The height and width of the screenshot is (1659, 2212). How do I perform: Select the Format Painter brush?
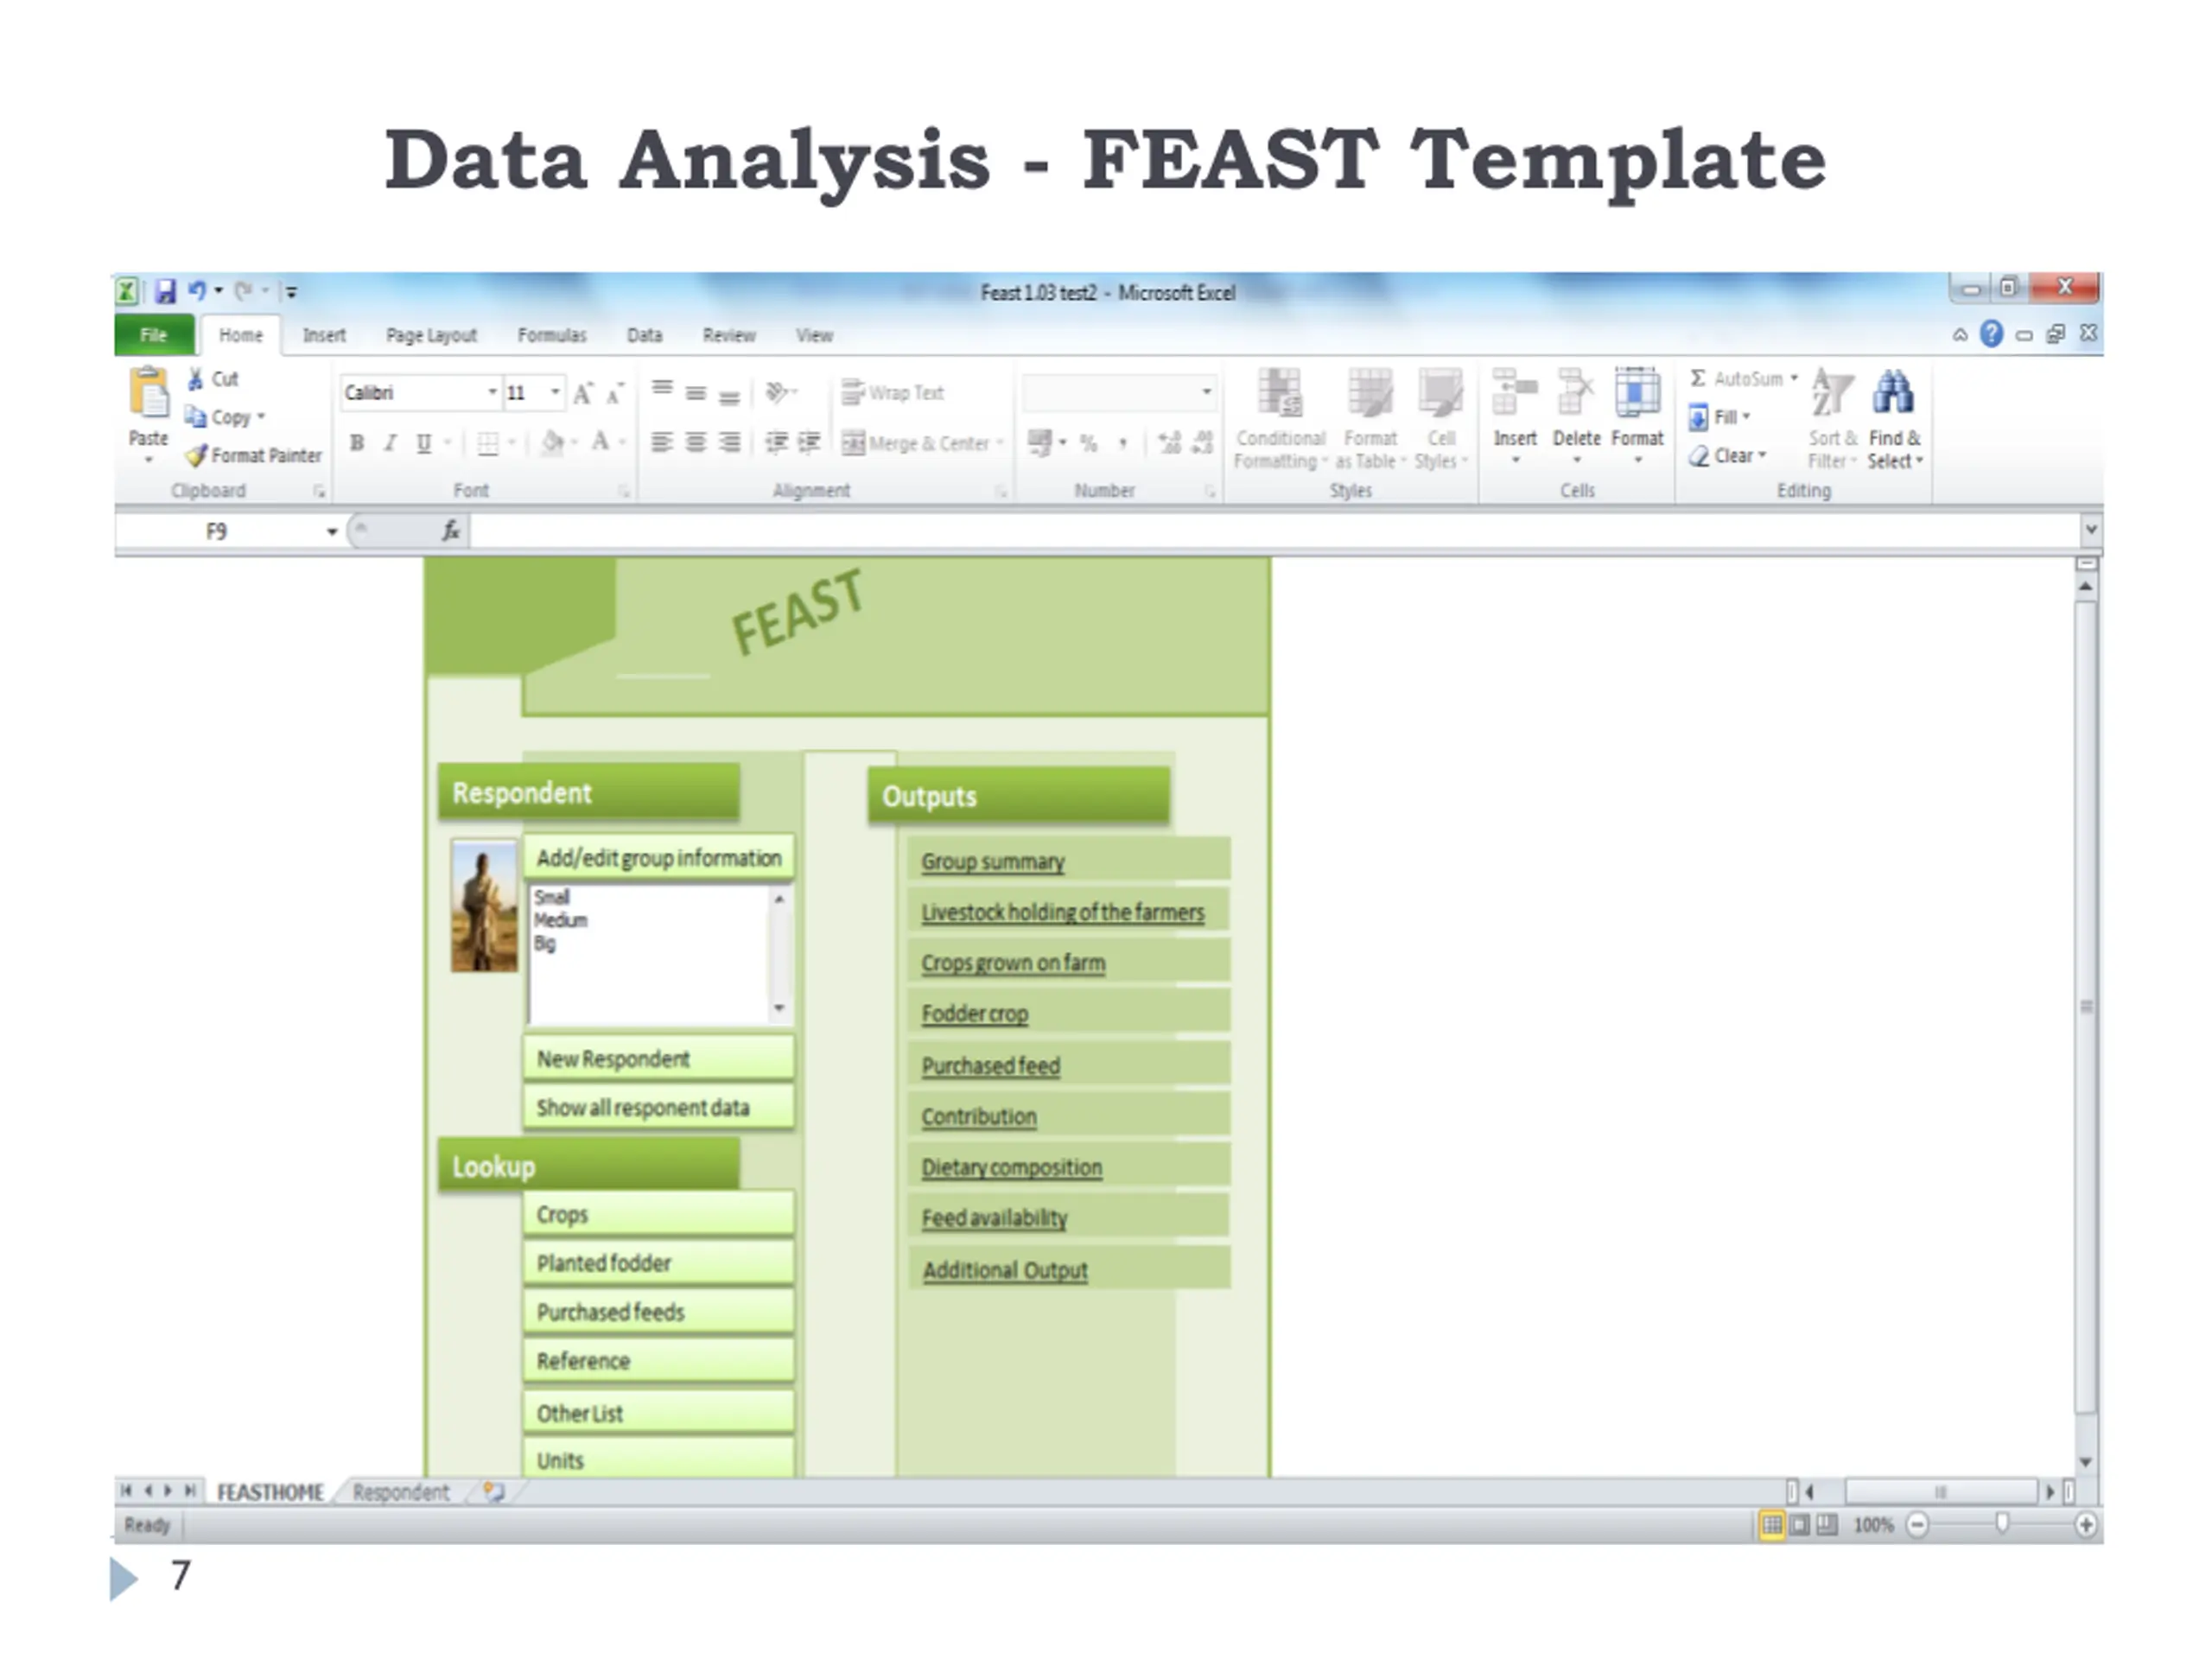point(197,455)
